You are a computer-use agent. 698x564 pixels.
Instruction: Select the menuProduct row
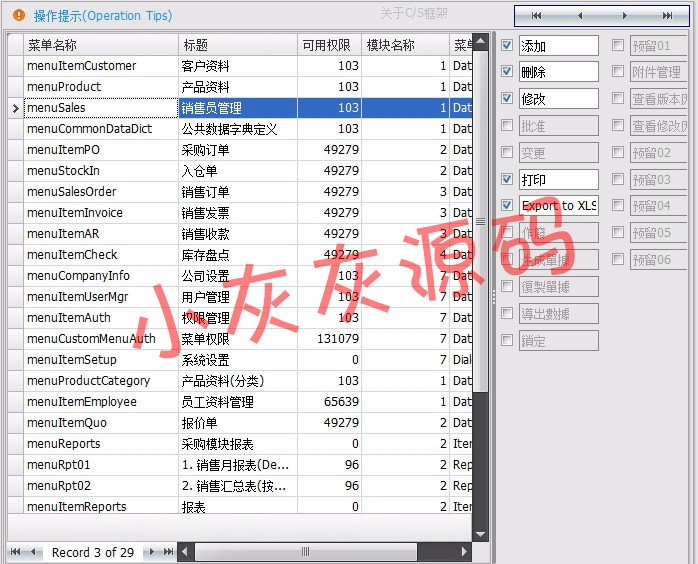240,87
